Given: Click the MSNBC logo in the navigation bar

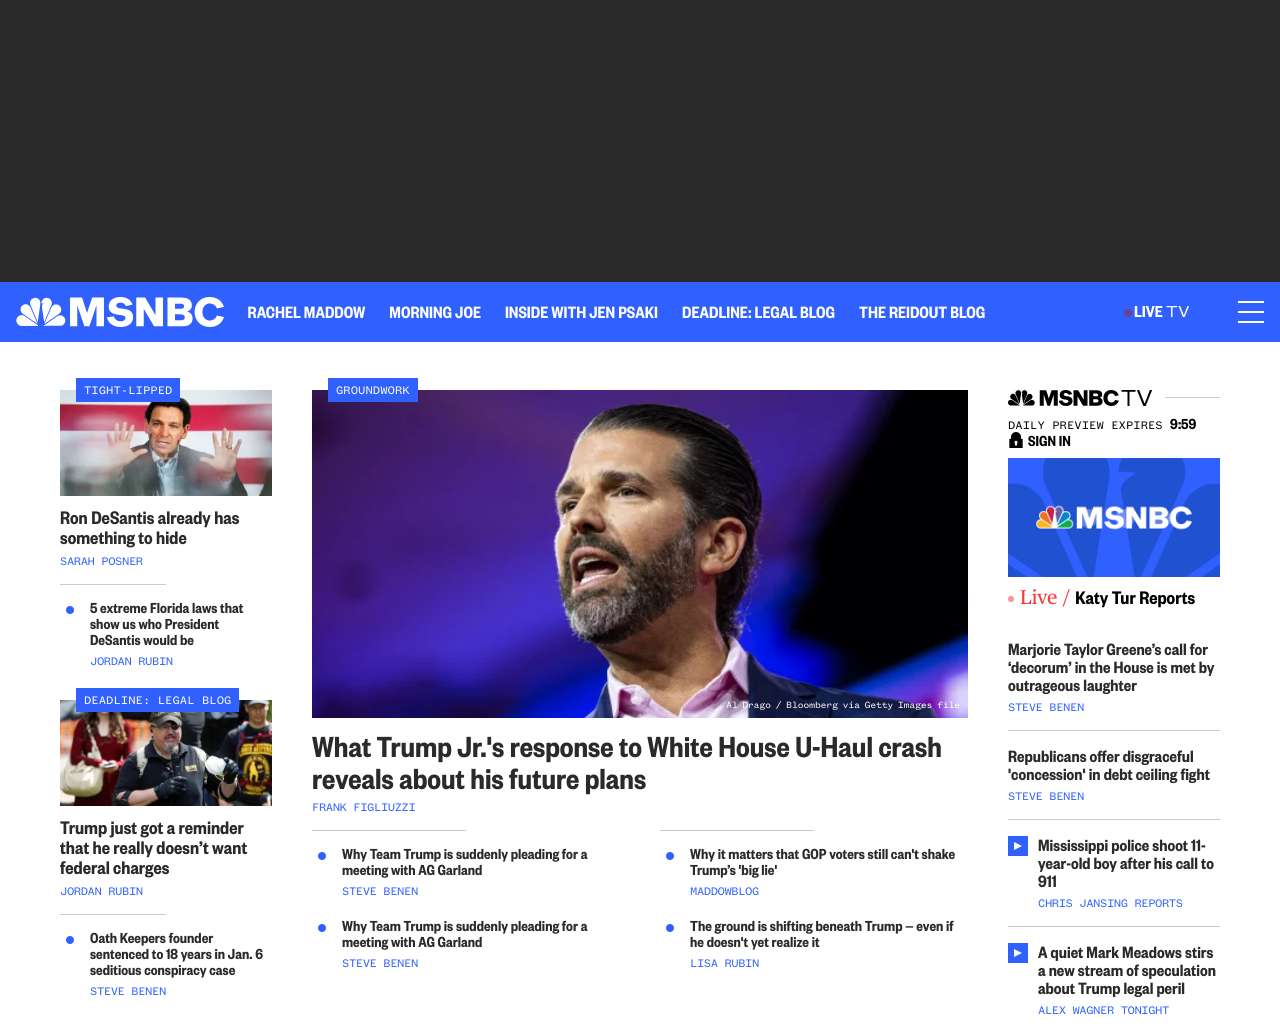Looking at the screenshot, I should 120,312.
